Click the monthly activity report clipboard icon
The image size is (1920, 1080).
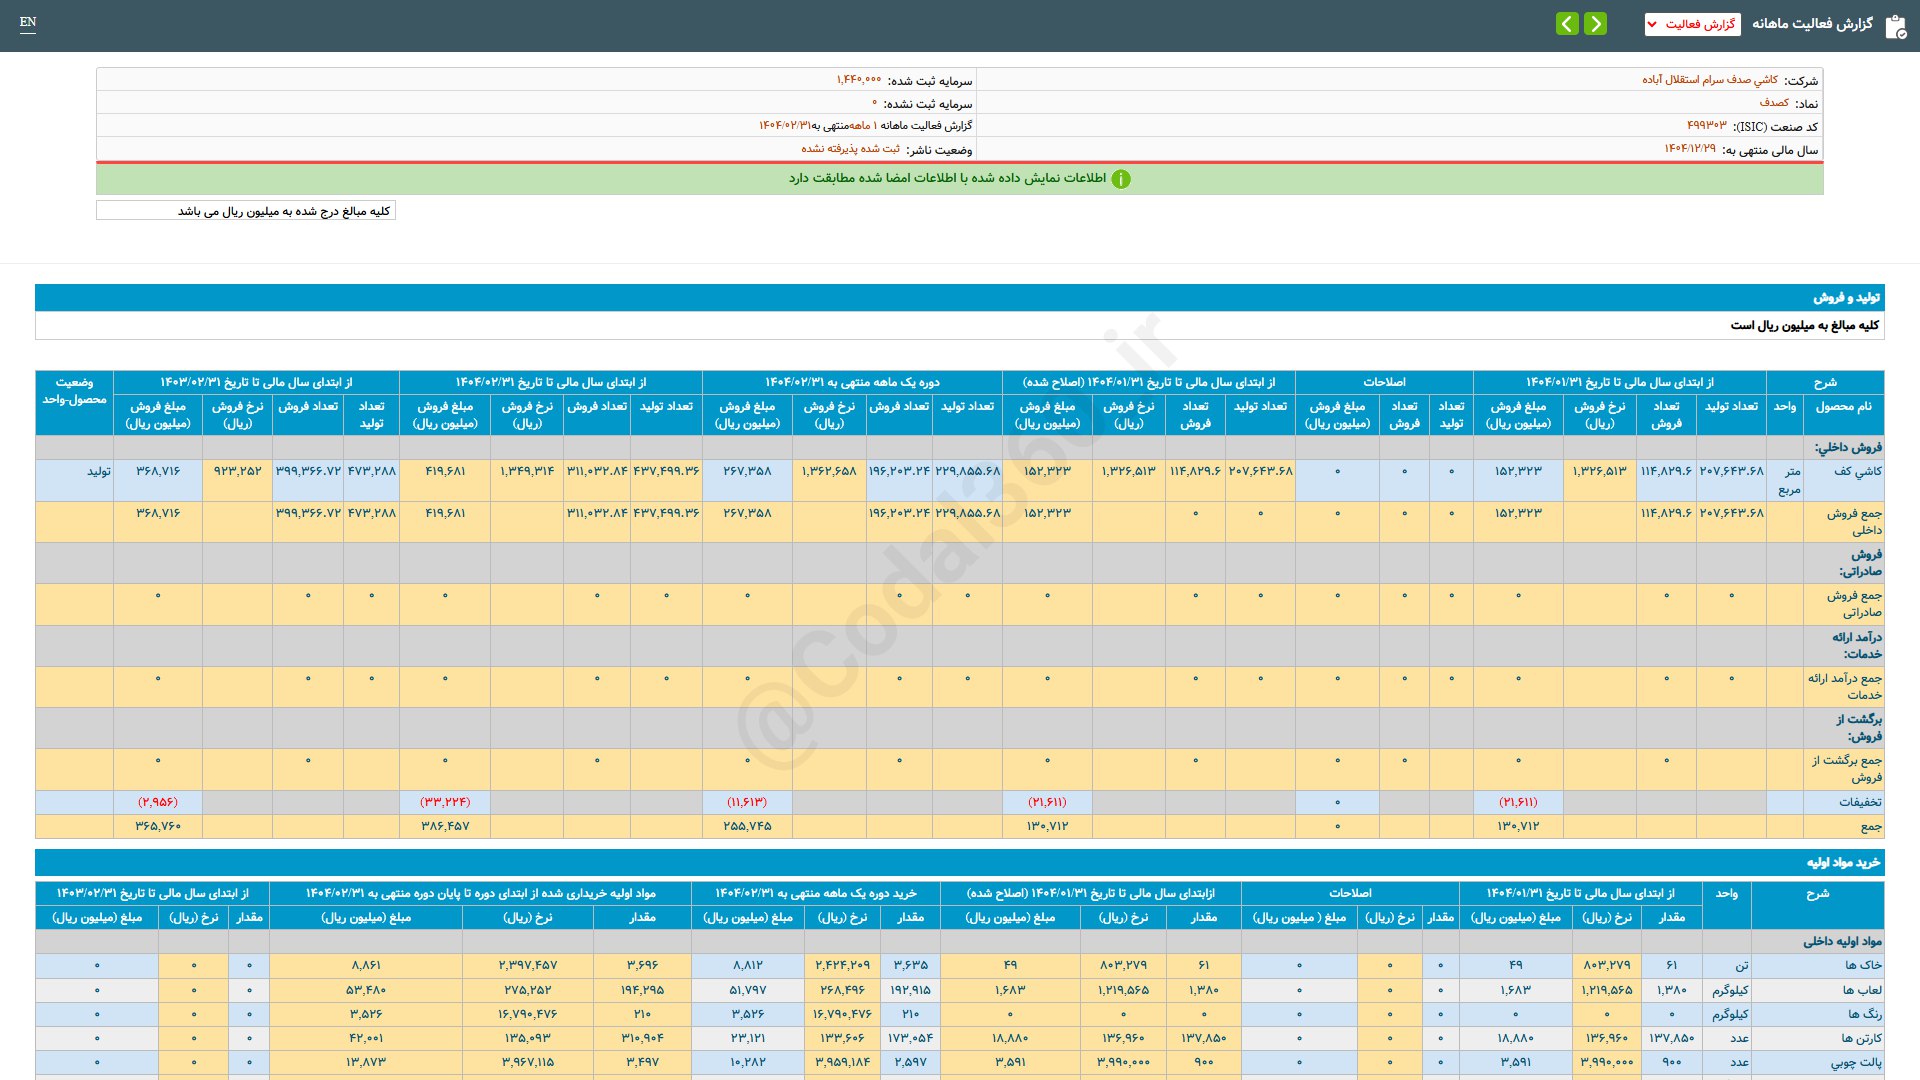[x=1894, y=25]
